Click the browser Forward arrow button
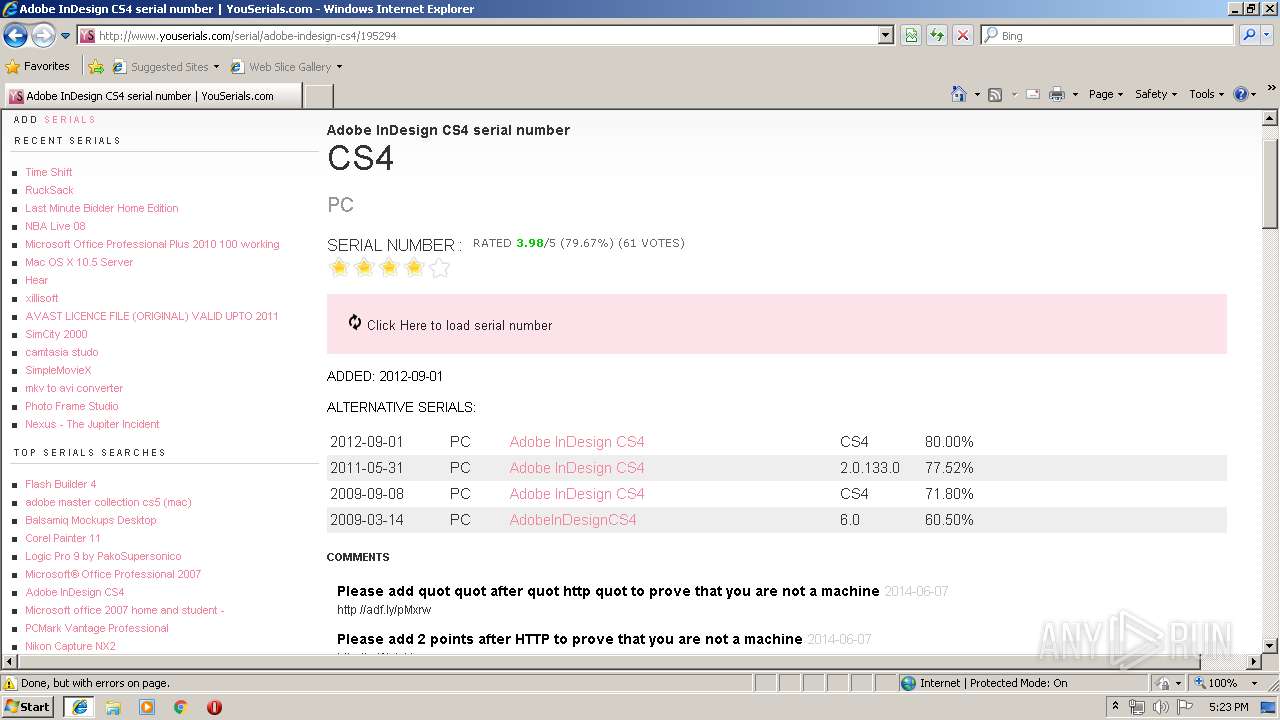 pos(43,36)
